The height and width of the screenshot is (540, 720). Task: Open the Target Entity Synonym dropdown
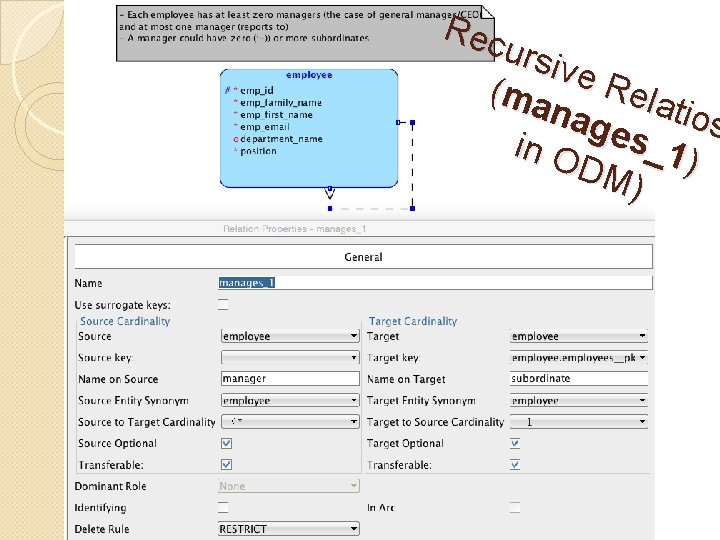pos(579,400)
